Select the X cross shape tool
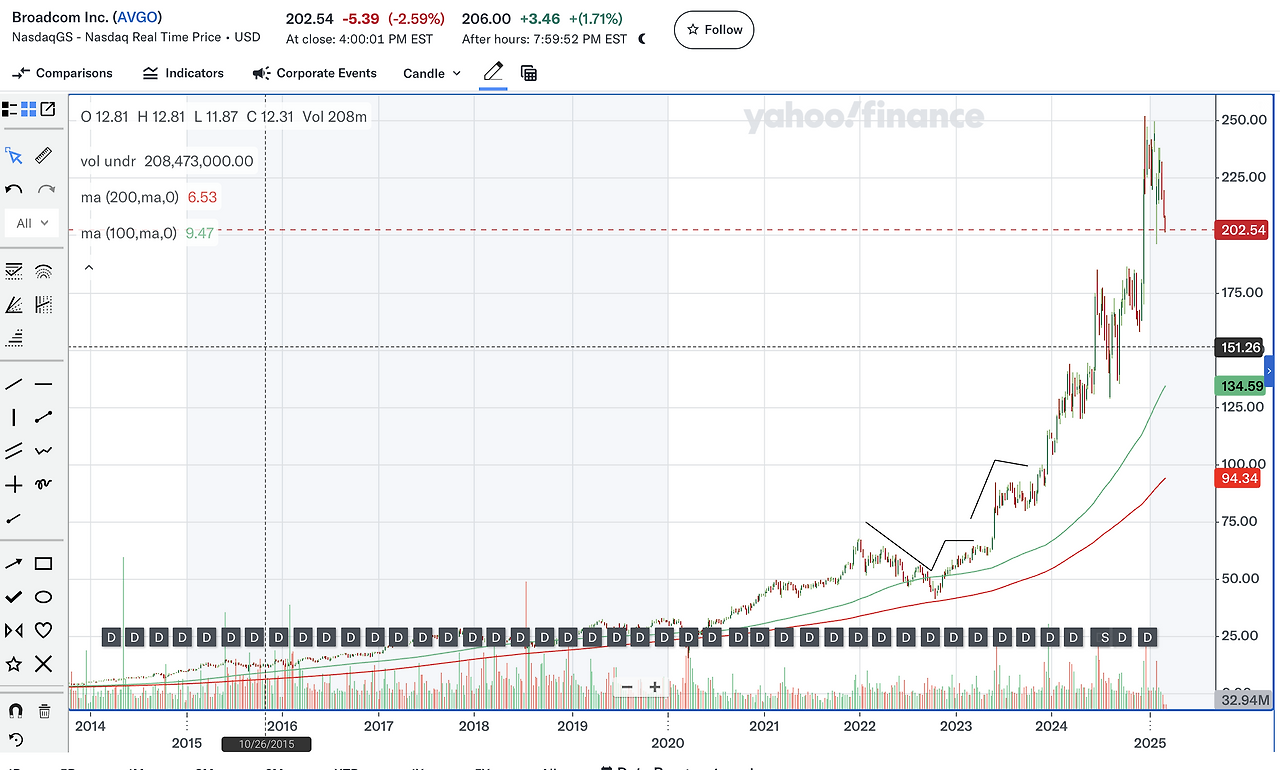 click(44, 664)
